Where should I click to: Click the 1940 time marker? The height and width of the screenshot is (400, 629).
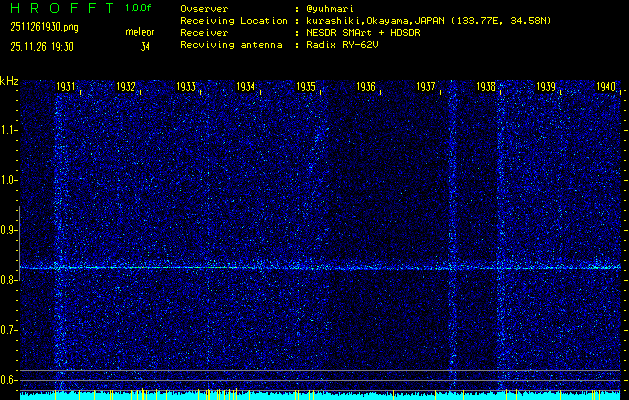pyautogui.click(x=606, y=87)
